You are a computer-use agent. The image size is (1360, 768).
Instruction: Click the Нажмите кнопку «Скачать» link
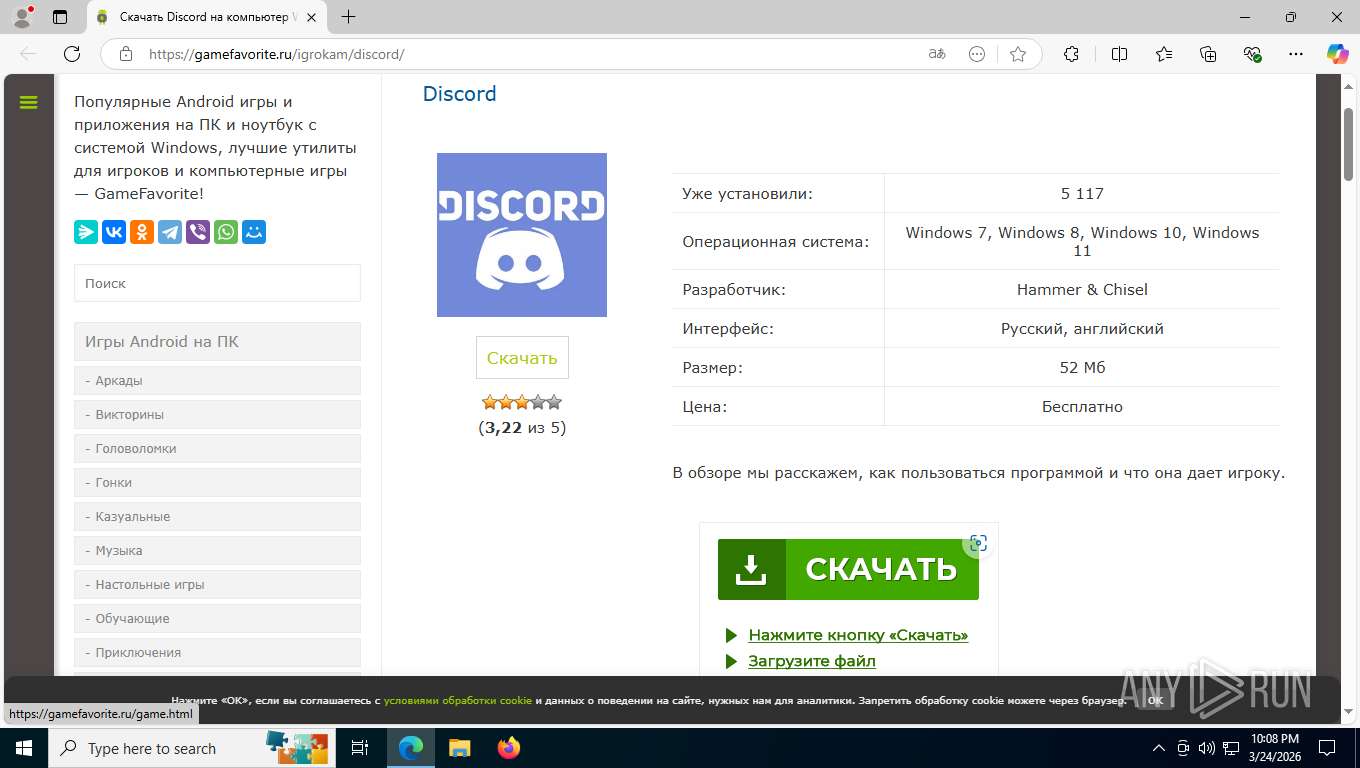pyautogui.click(x=858, y=635)
